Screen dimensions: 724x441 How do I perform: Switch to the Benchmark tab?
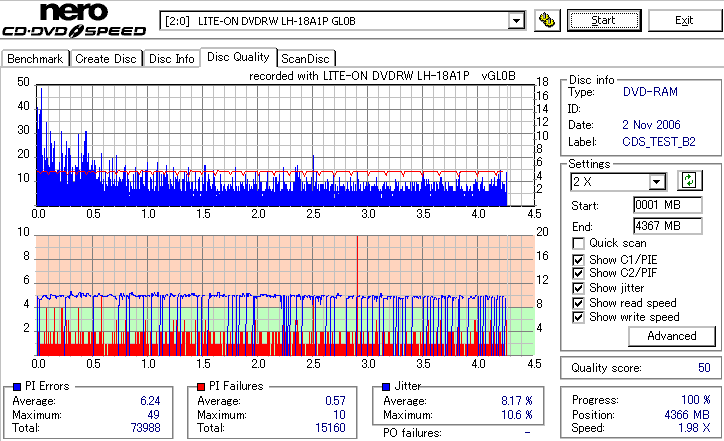(35, 59)
